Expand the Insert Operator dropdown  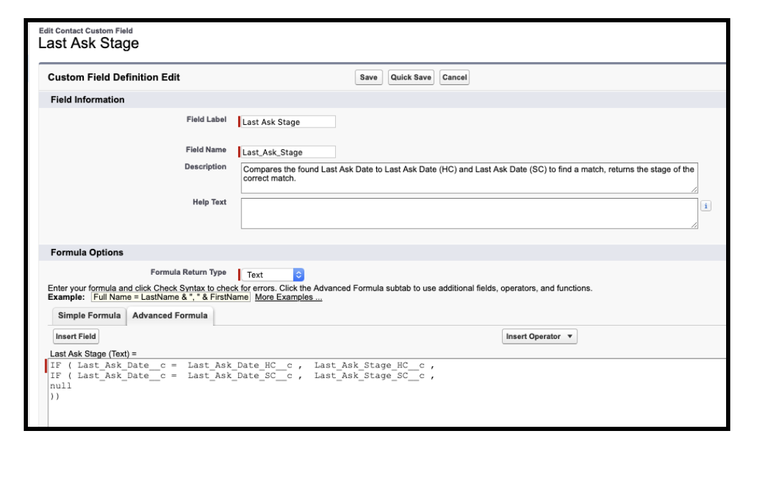(x=539, y=336)
